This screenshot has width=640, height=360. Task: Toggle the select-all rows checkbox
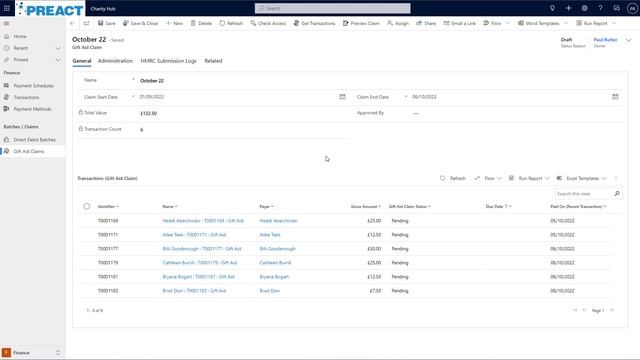(x=87, y=207)
